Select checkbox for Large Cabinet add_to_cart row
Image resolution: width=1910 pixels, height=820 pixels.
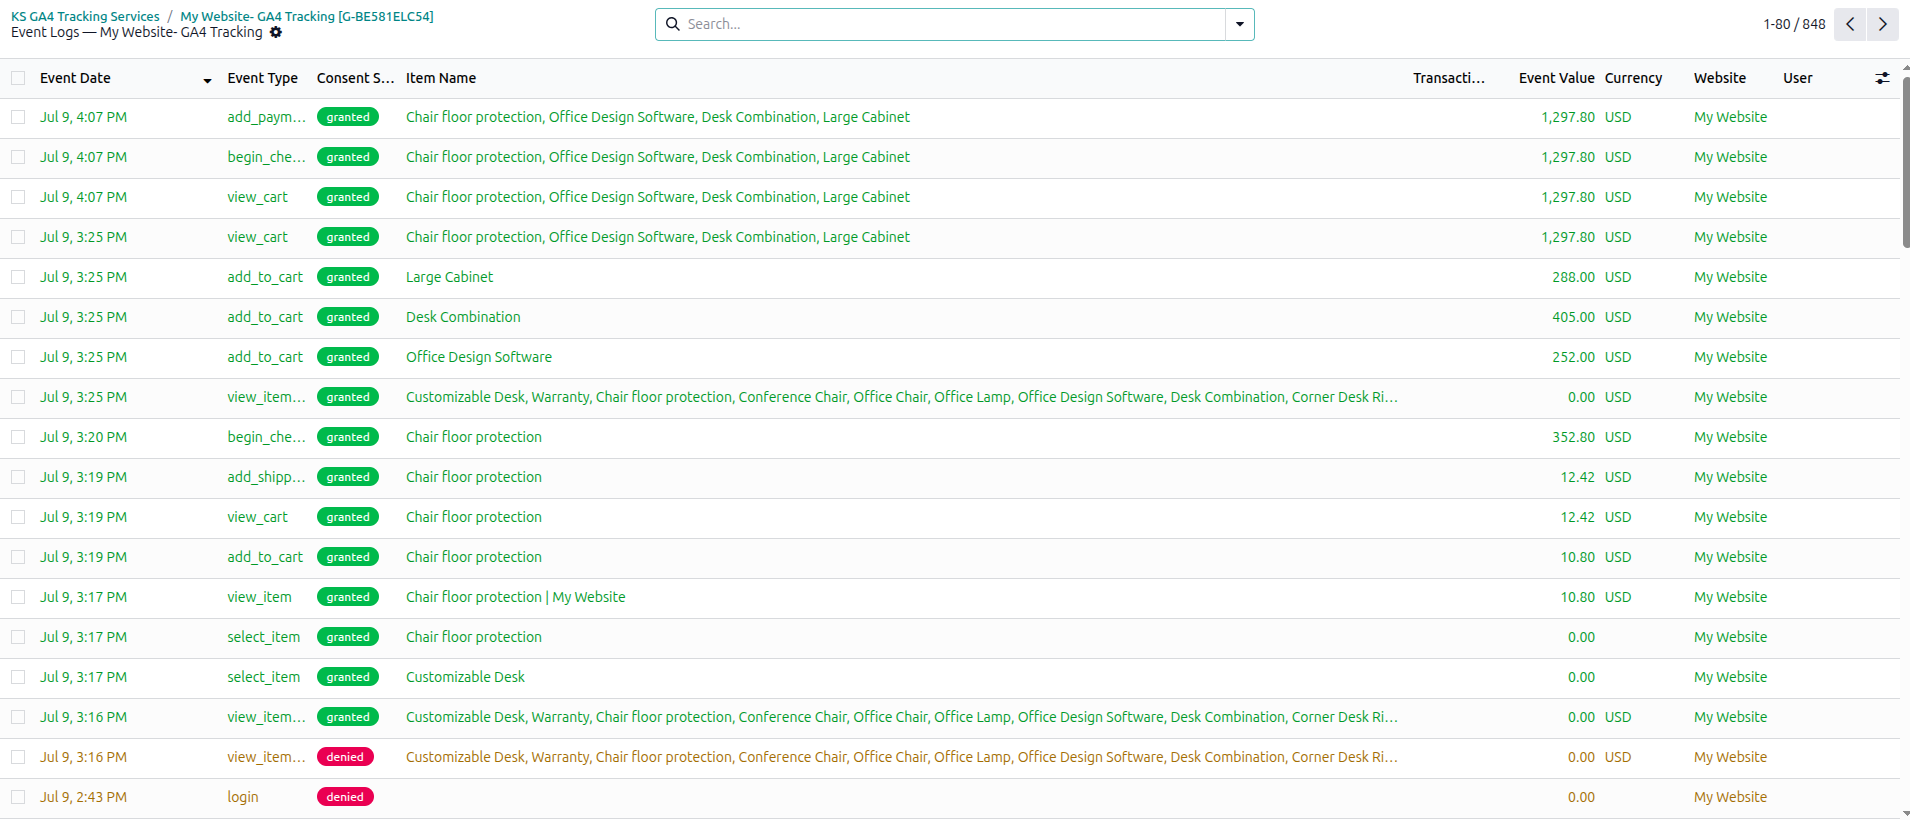click(x=18, y=277)
